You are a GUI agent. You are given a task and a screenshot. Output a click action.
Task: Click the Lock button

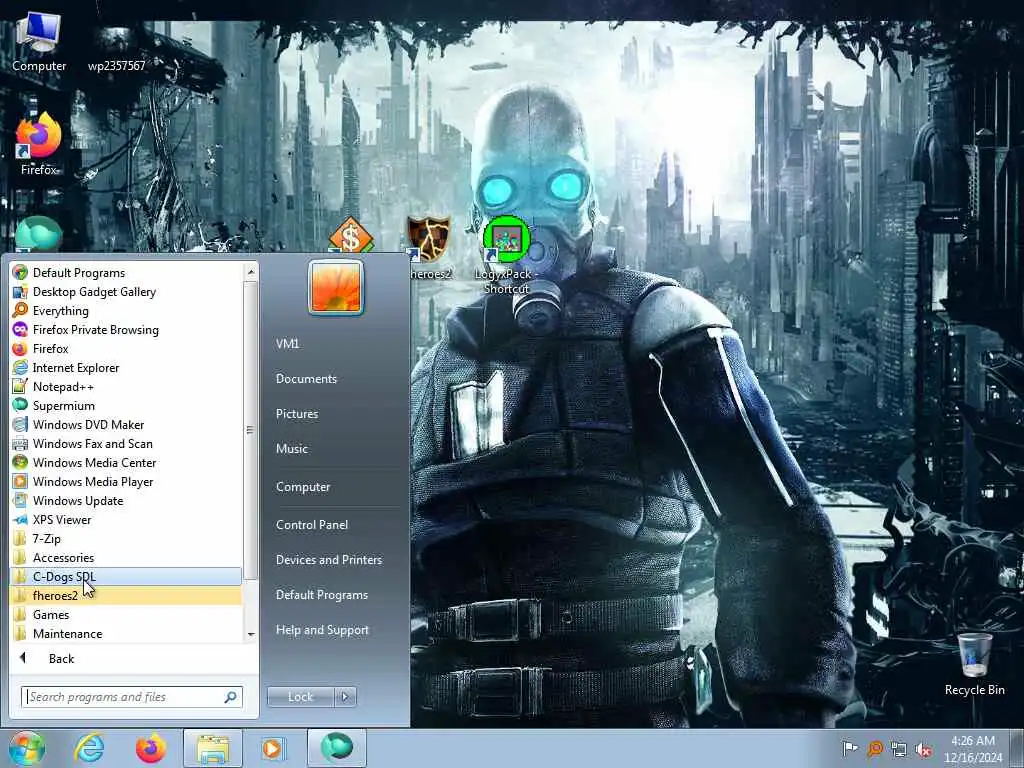click(x=300, y=697)
